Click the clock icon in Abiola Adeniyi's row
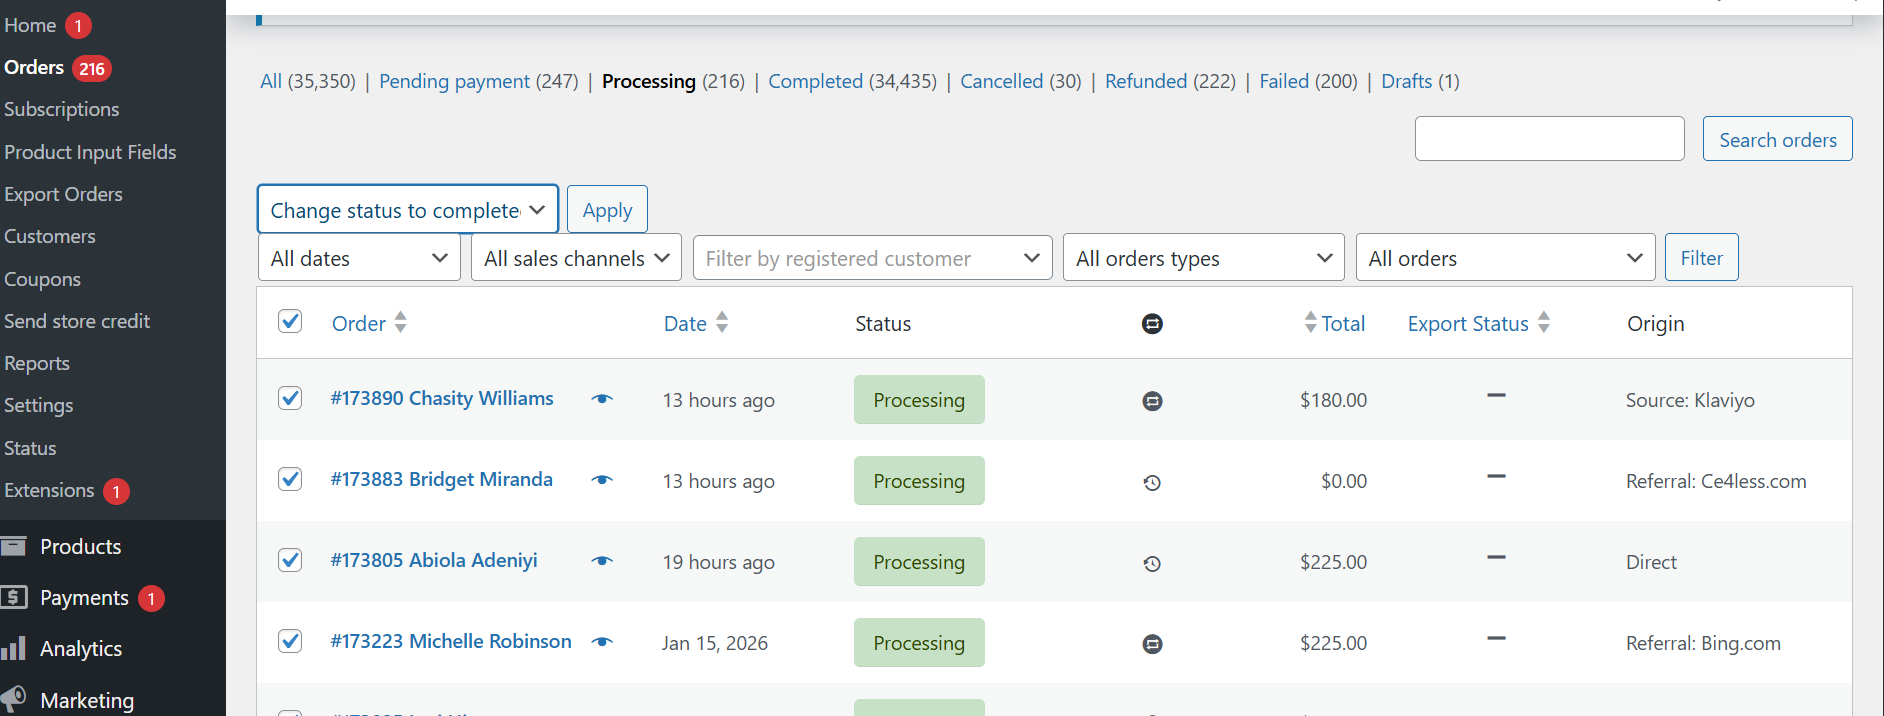 (x=1152, y=564)
